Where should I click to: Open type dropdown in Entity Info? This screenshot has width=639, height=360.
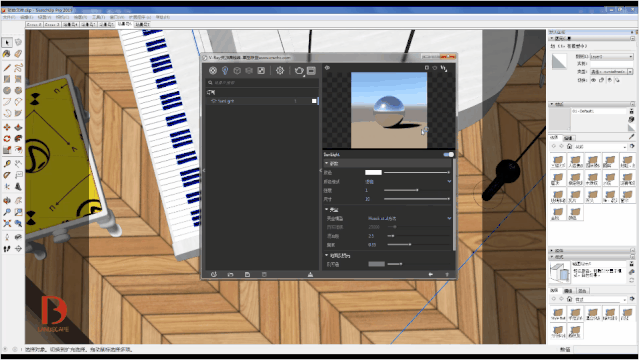point(611,72)
